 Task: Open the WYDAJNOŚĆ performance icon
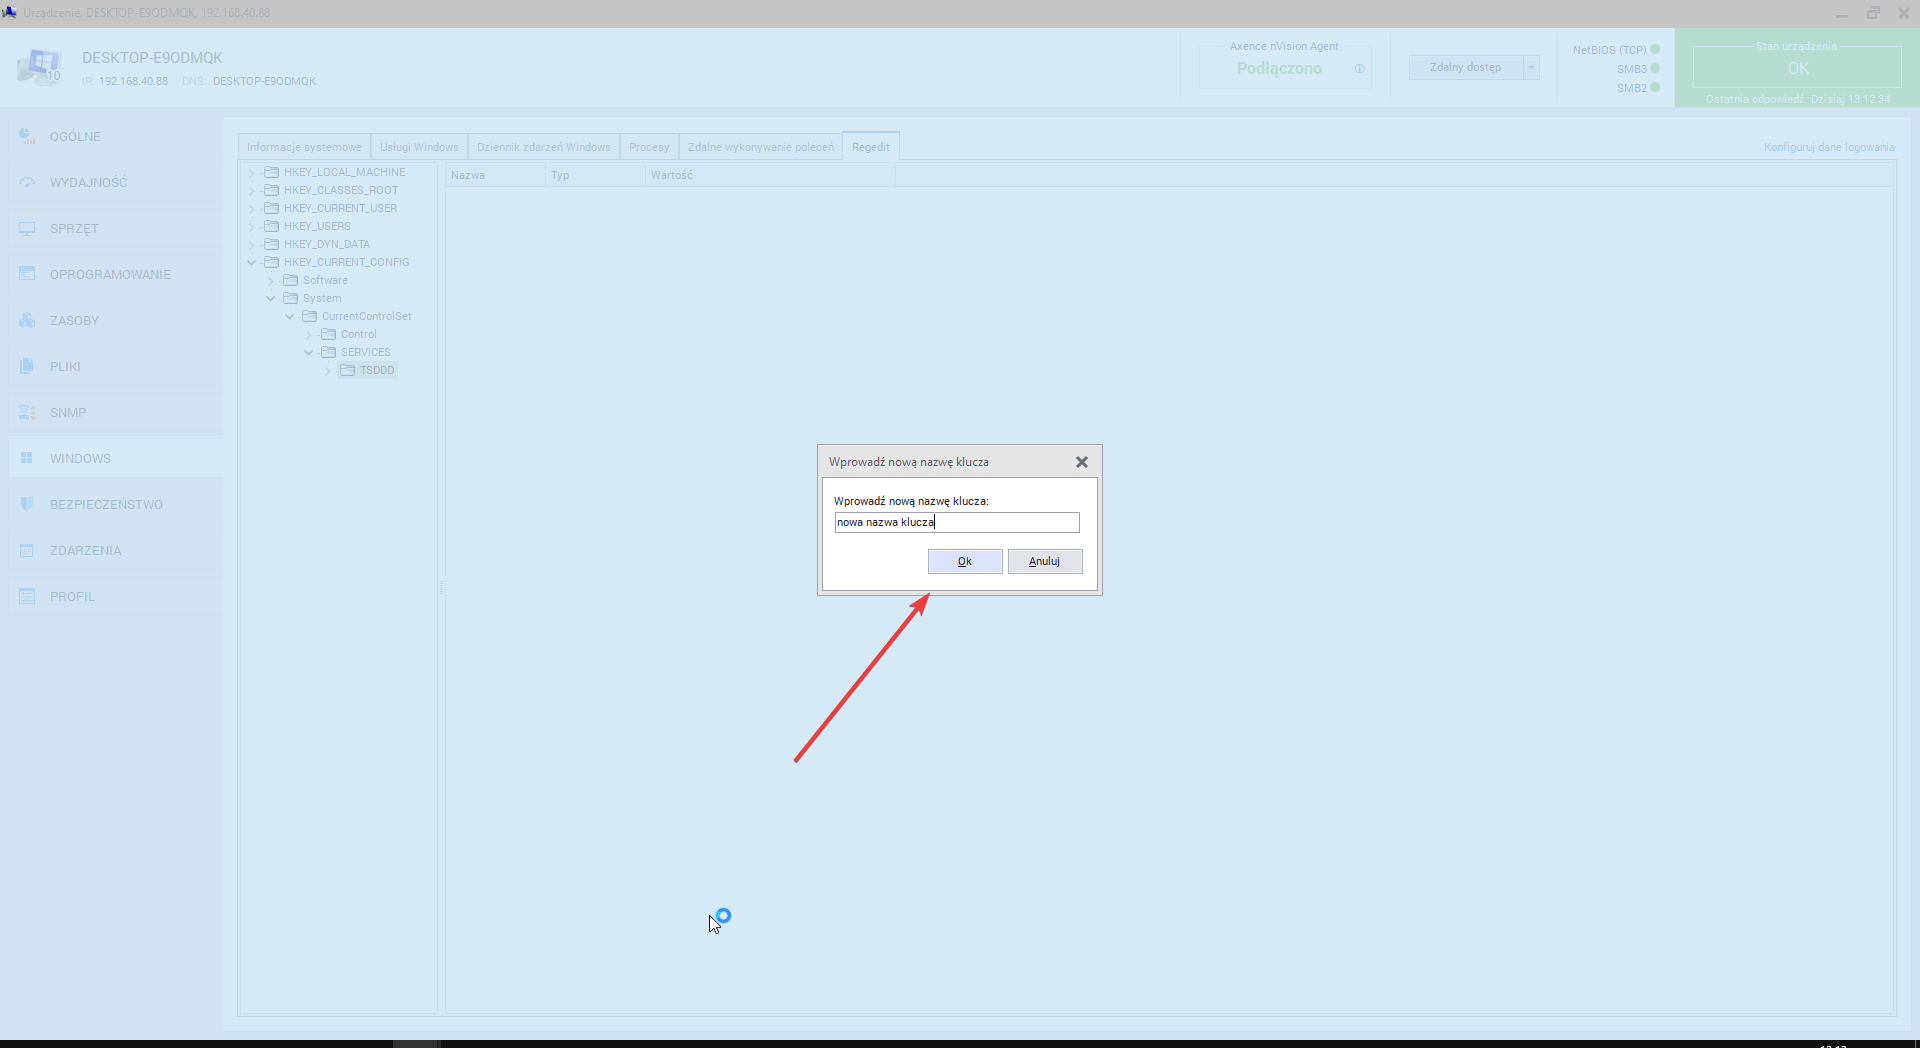click(27, 182)
